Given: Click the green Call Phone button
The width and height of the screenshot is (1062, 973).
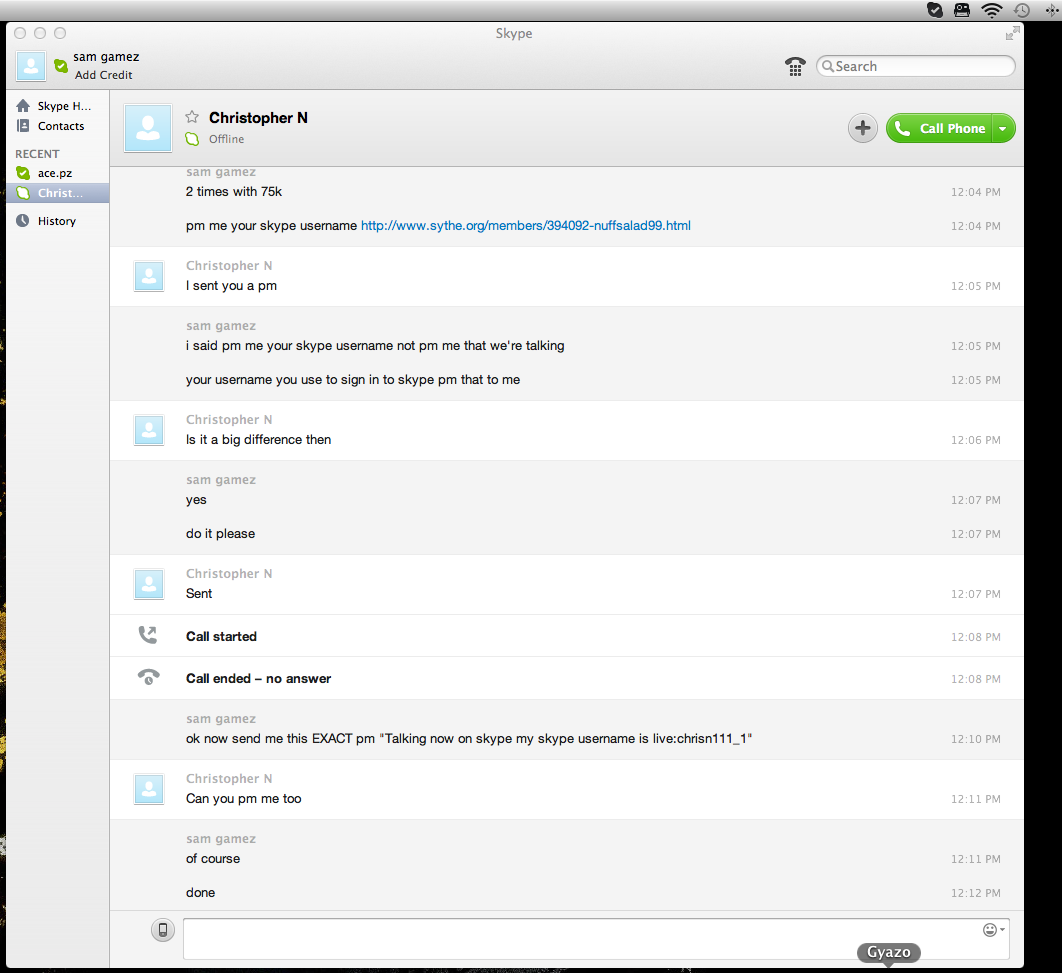Looking at the screenshot, I should click(940, 128).
